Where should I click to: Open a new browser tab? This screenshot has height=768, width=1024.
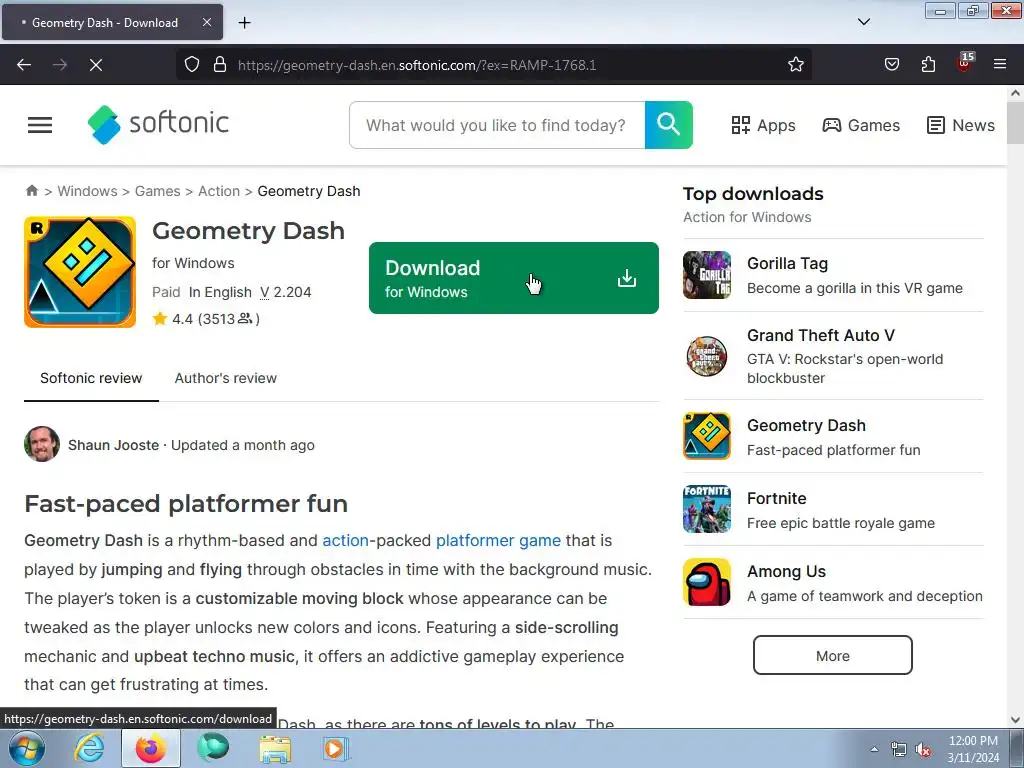(244, 23)
